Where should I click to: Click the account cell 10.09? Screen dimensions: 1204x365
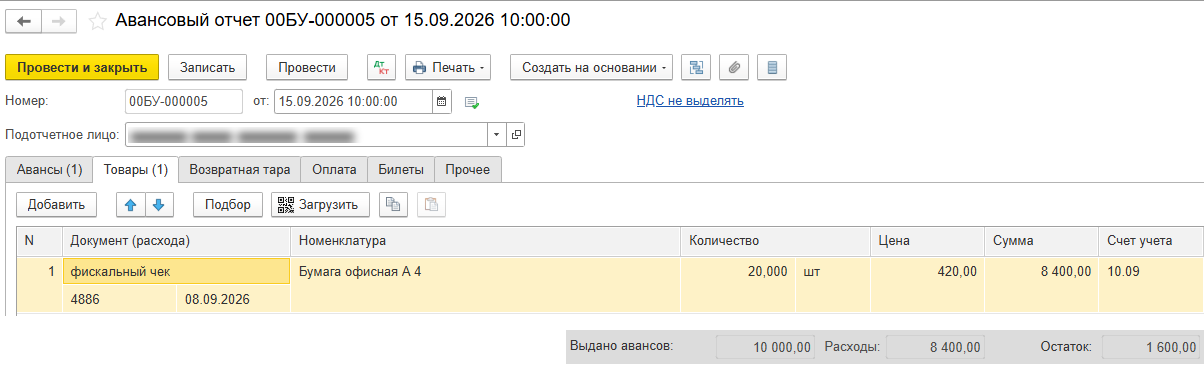[x=1150, y=271]
